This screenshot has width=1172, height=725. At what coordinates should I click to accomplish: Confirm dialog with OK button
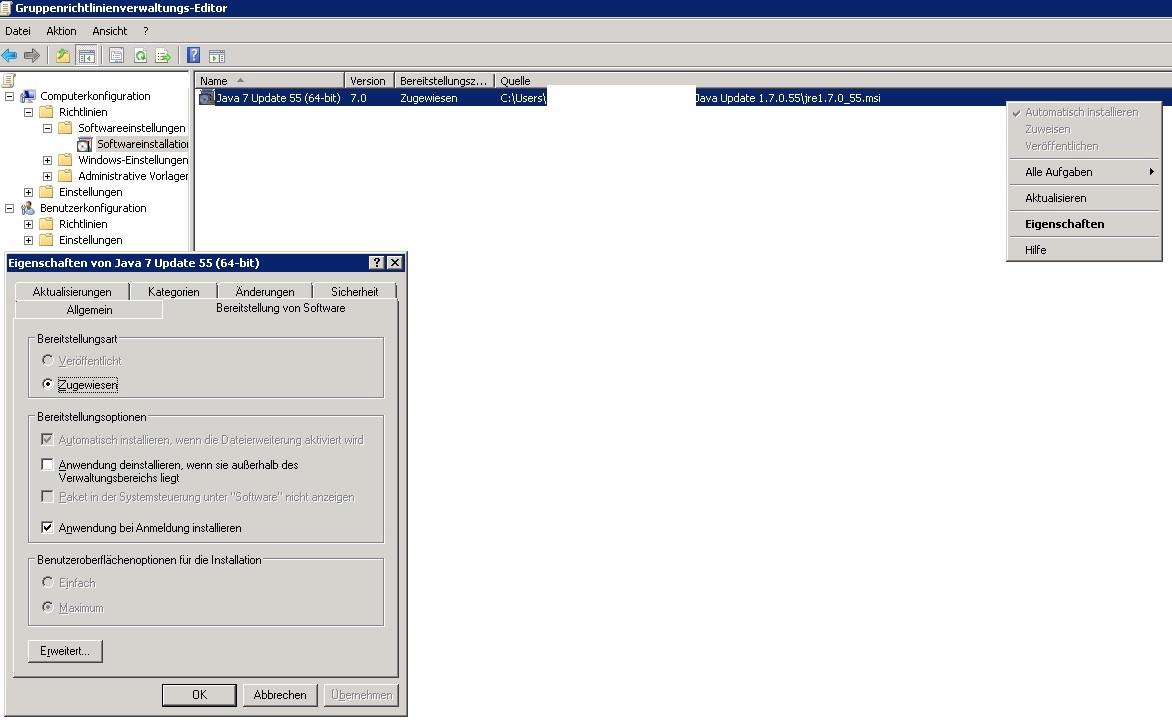pos(200,694)
